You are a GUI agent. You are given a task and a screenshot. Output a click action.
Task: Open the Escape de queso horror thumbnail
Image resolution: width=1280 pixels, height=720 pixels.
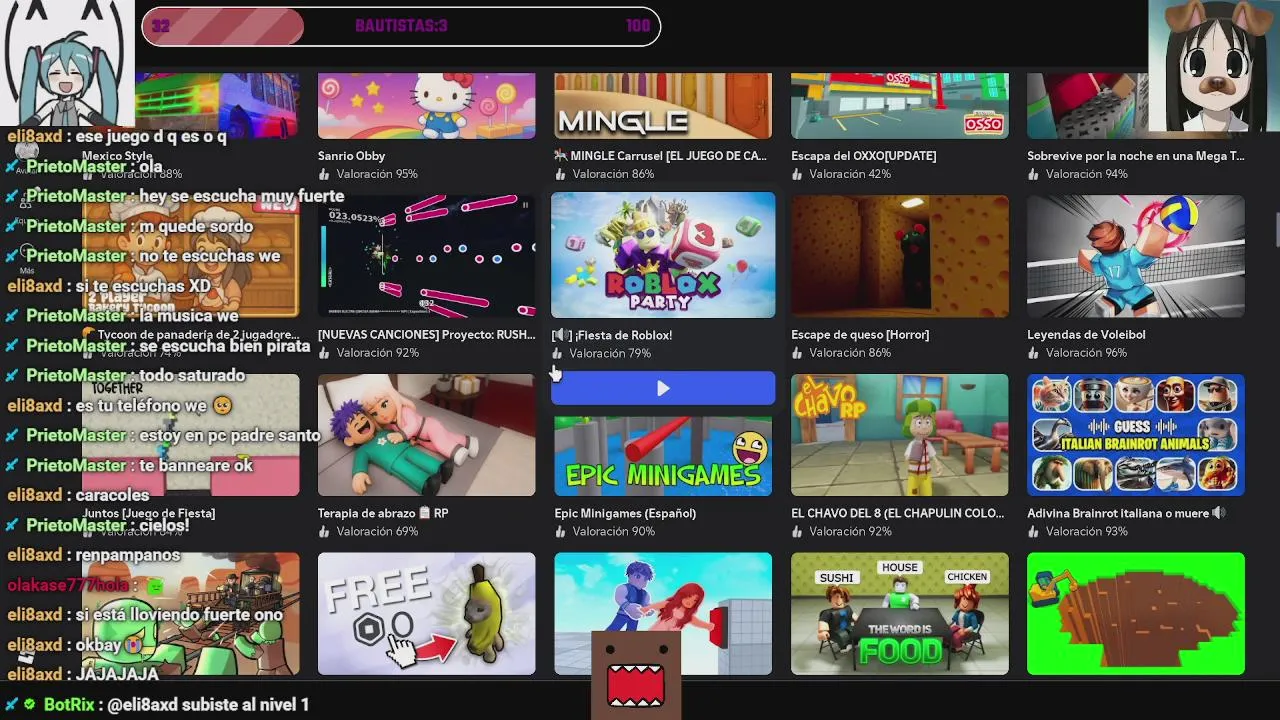tap(900, 256)
